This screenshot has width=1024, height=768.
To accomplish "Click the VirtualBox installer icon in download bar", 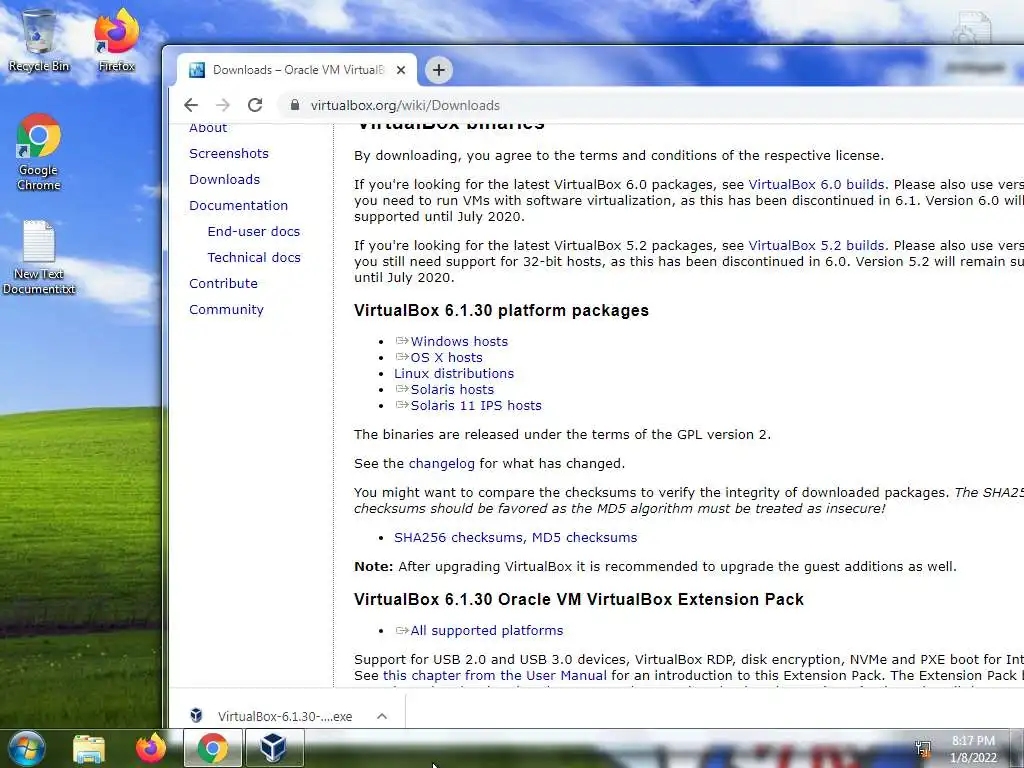I will [x=196, y=716].
